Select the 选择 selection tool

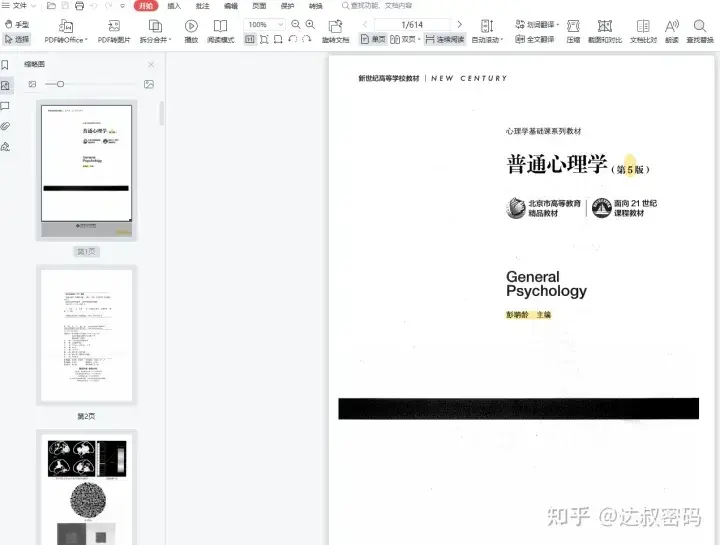[17, 39]
